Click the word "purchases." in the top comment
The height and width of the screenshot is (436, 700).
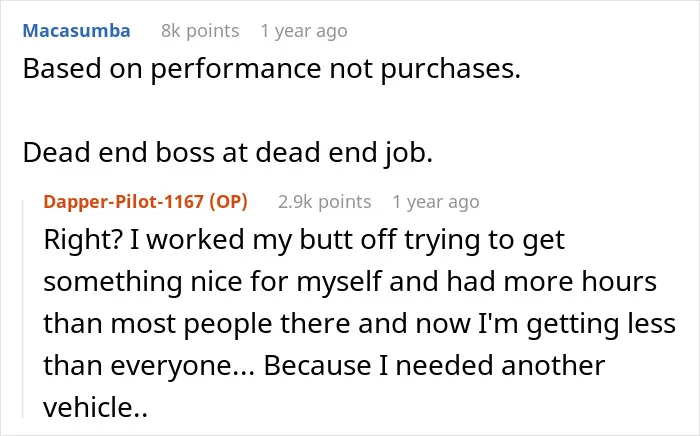[x=450, y=71]
